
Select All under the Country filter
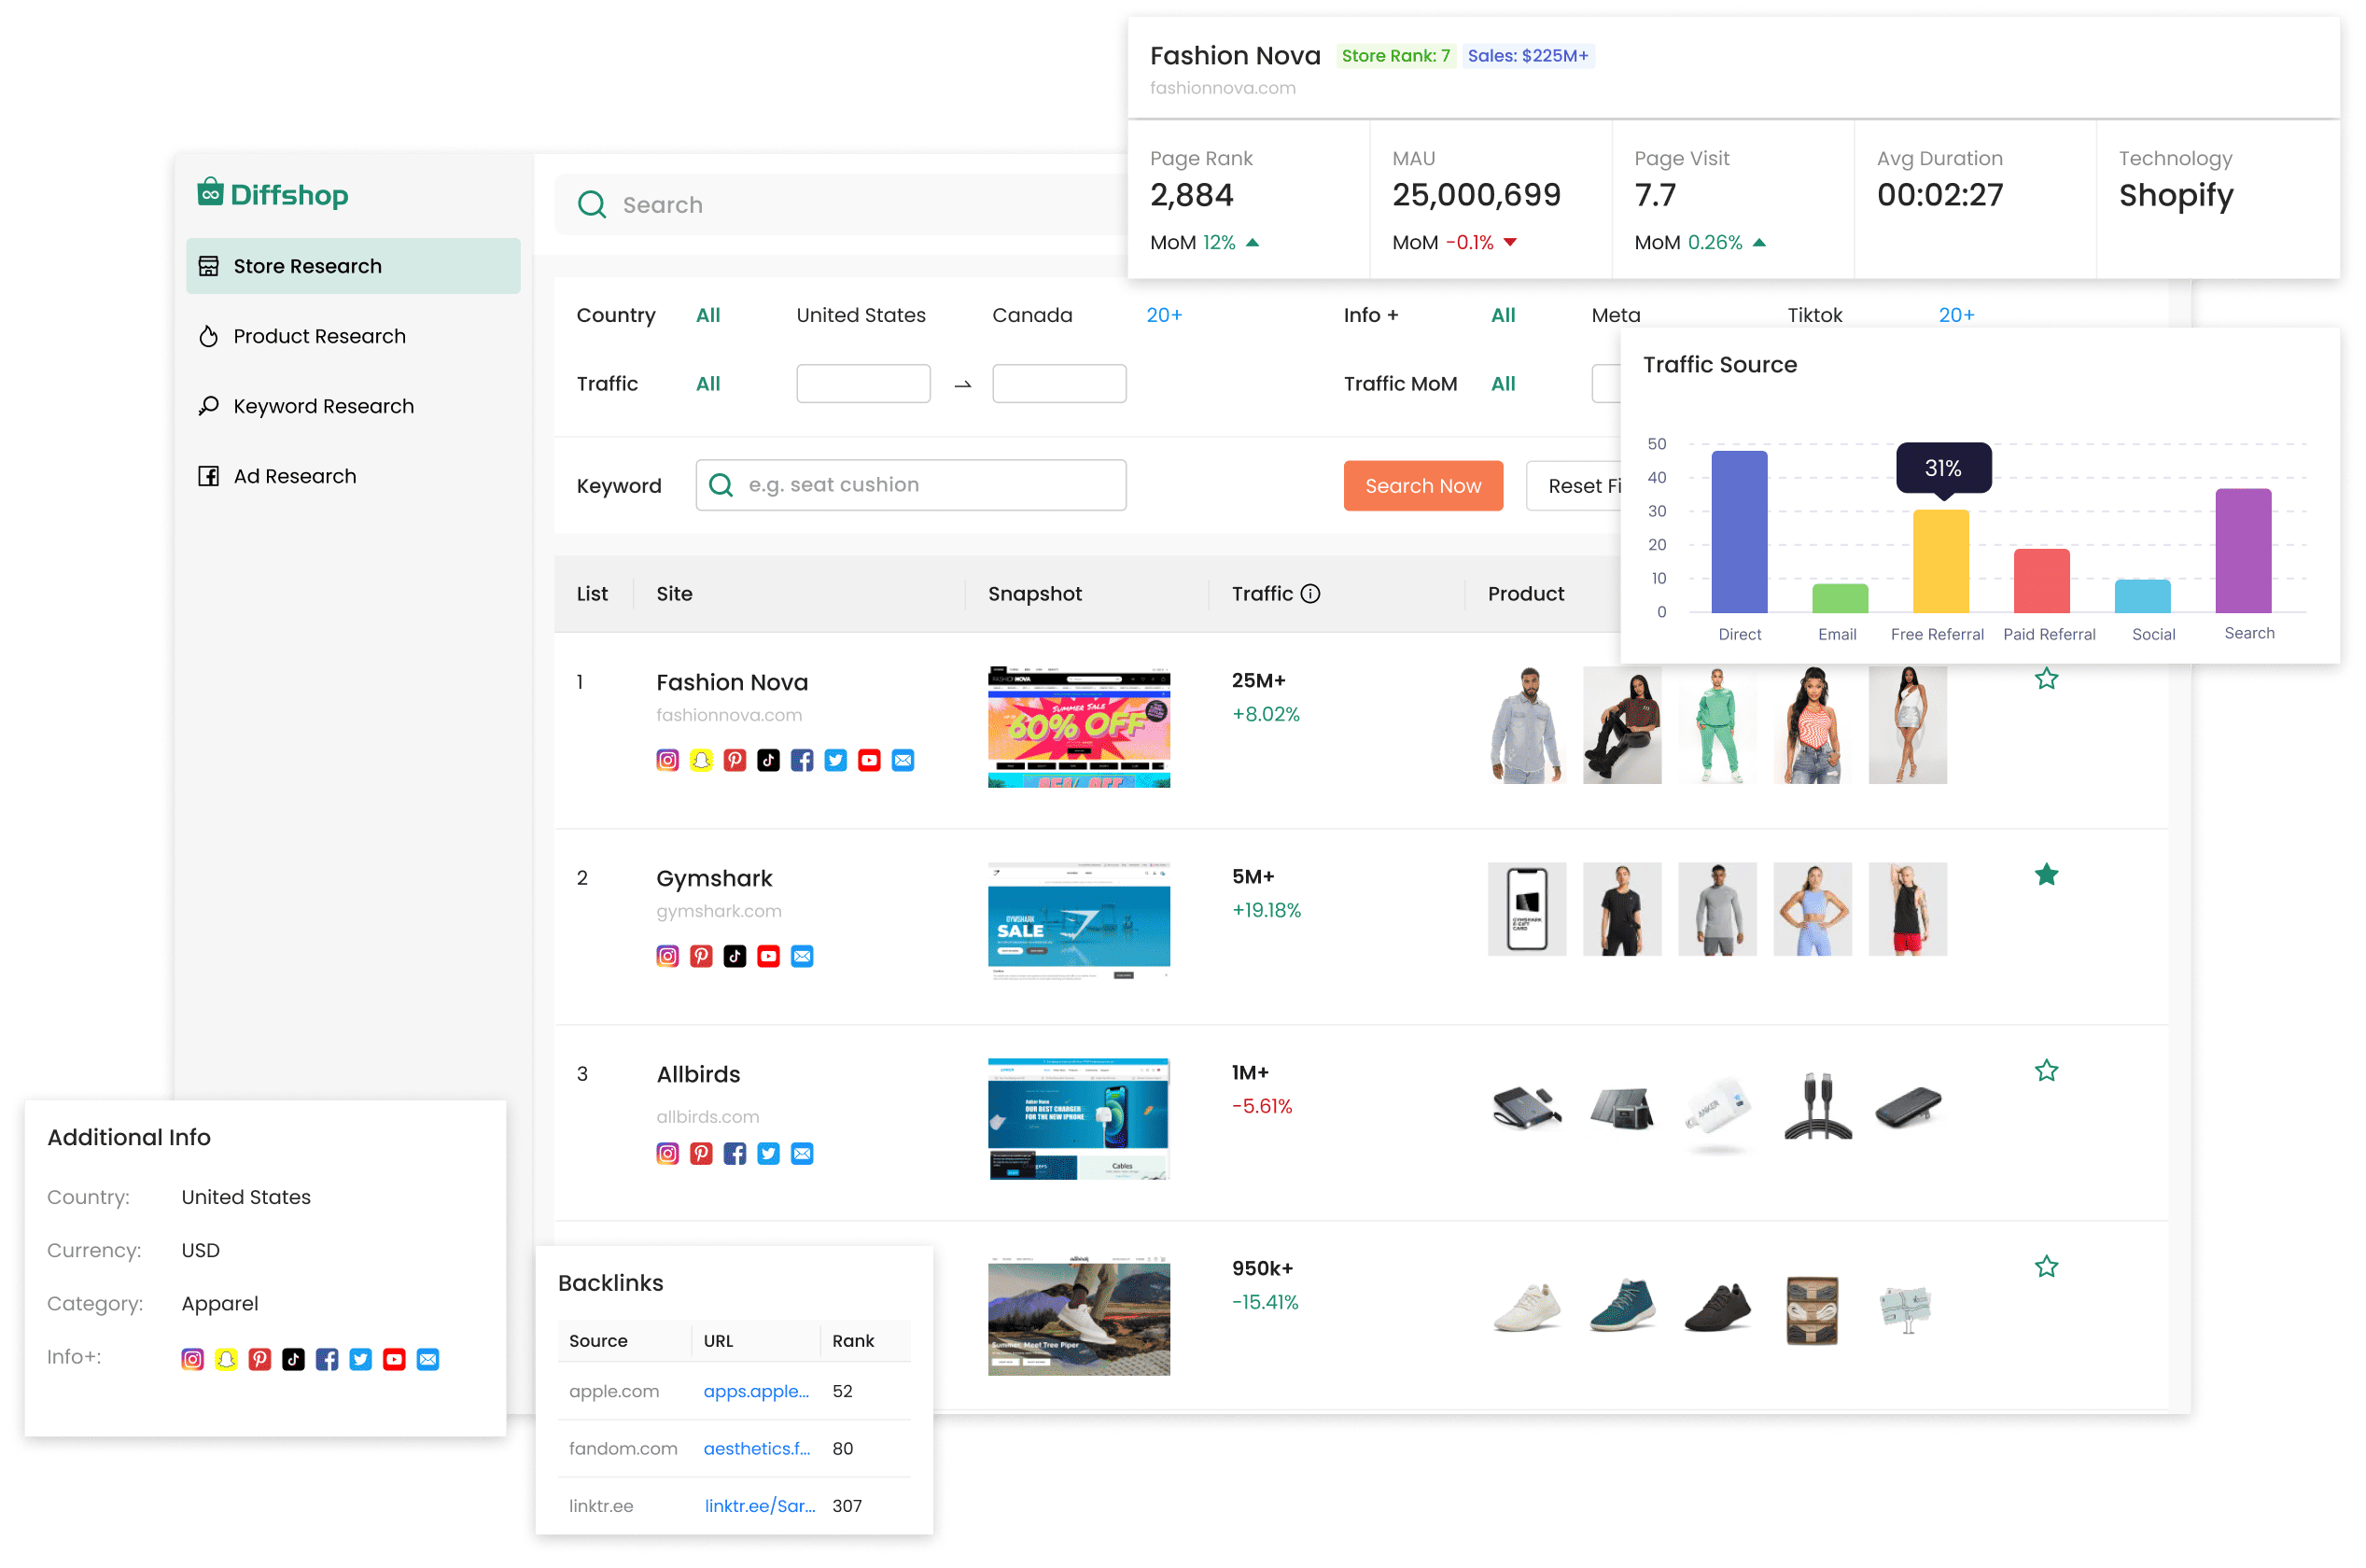point(708,314)
